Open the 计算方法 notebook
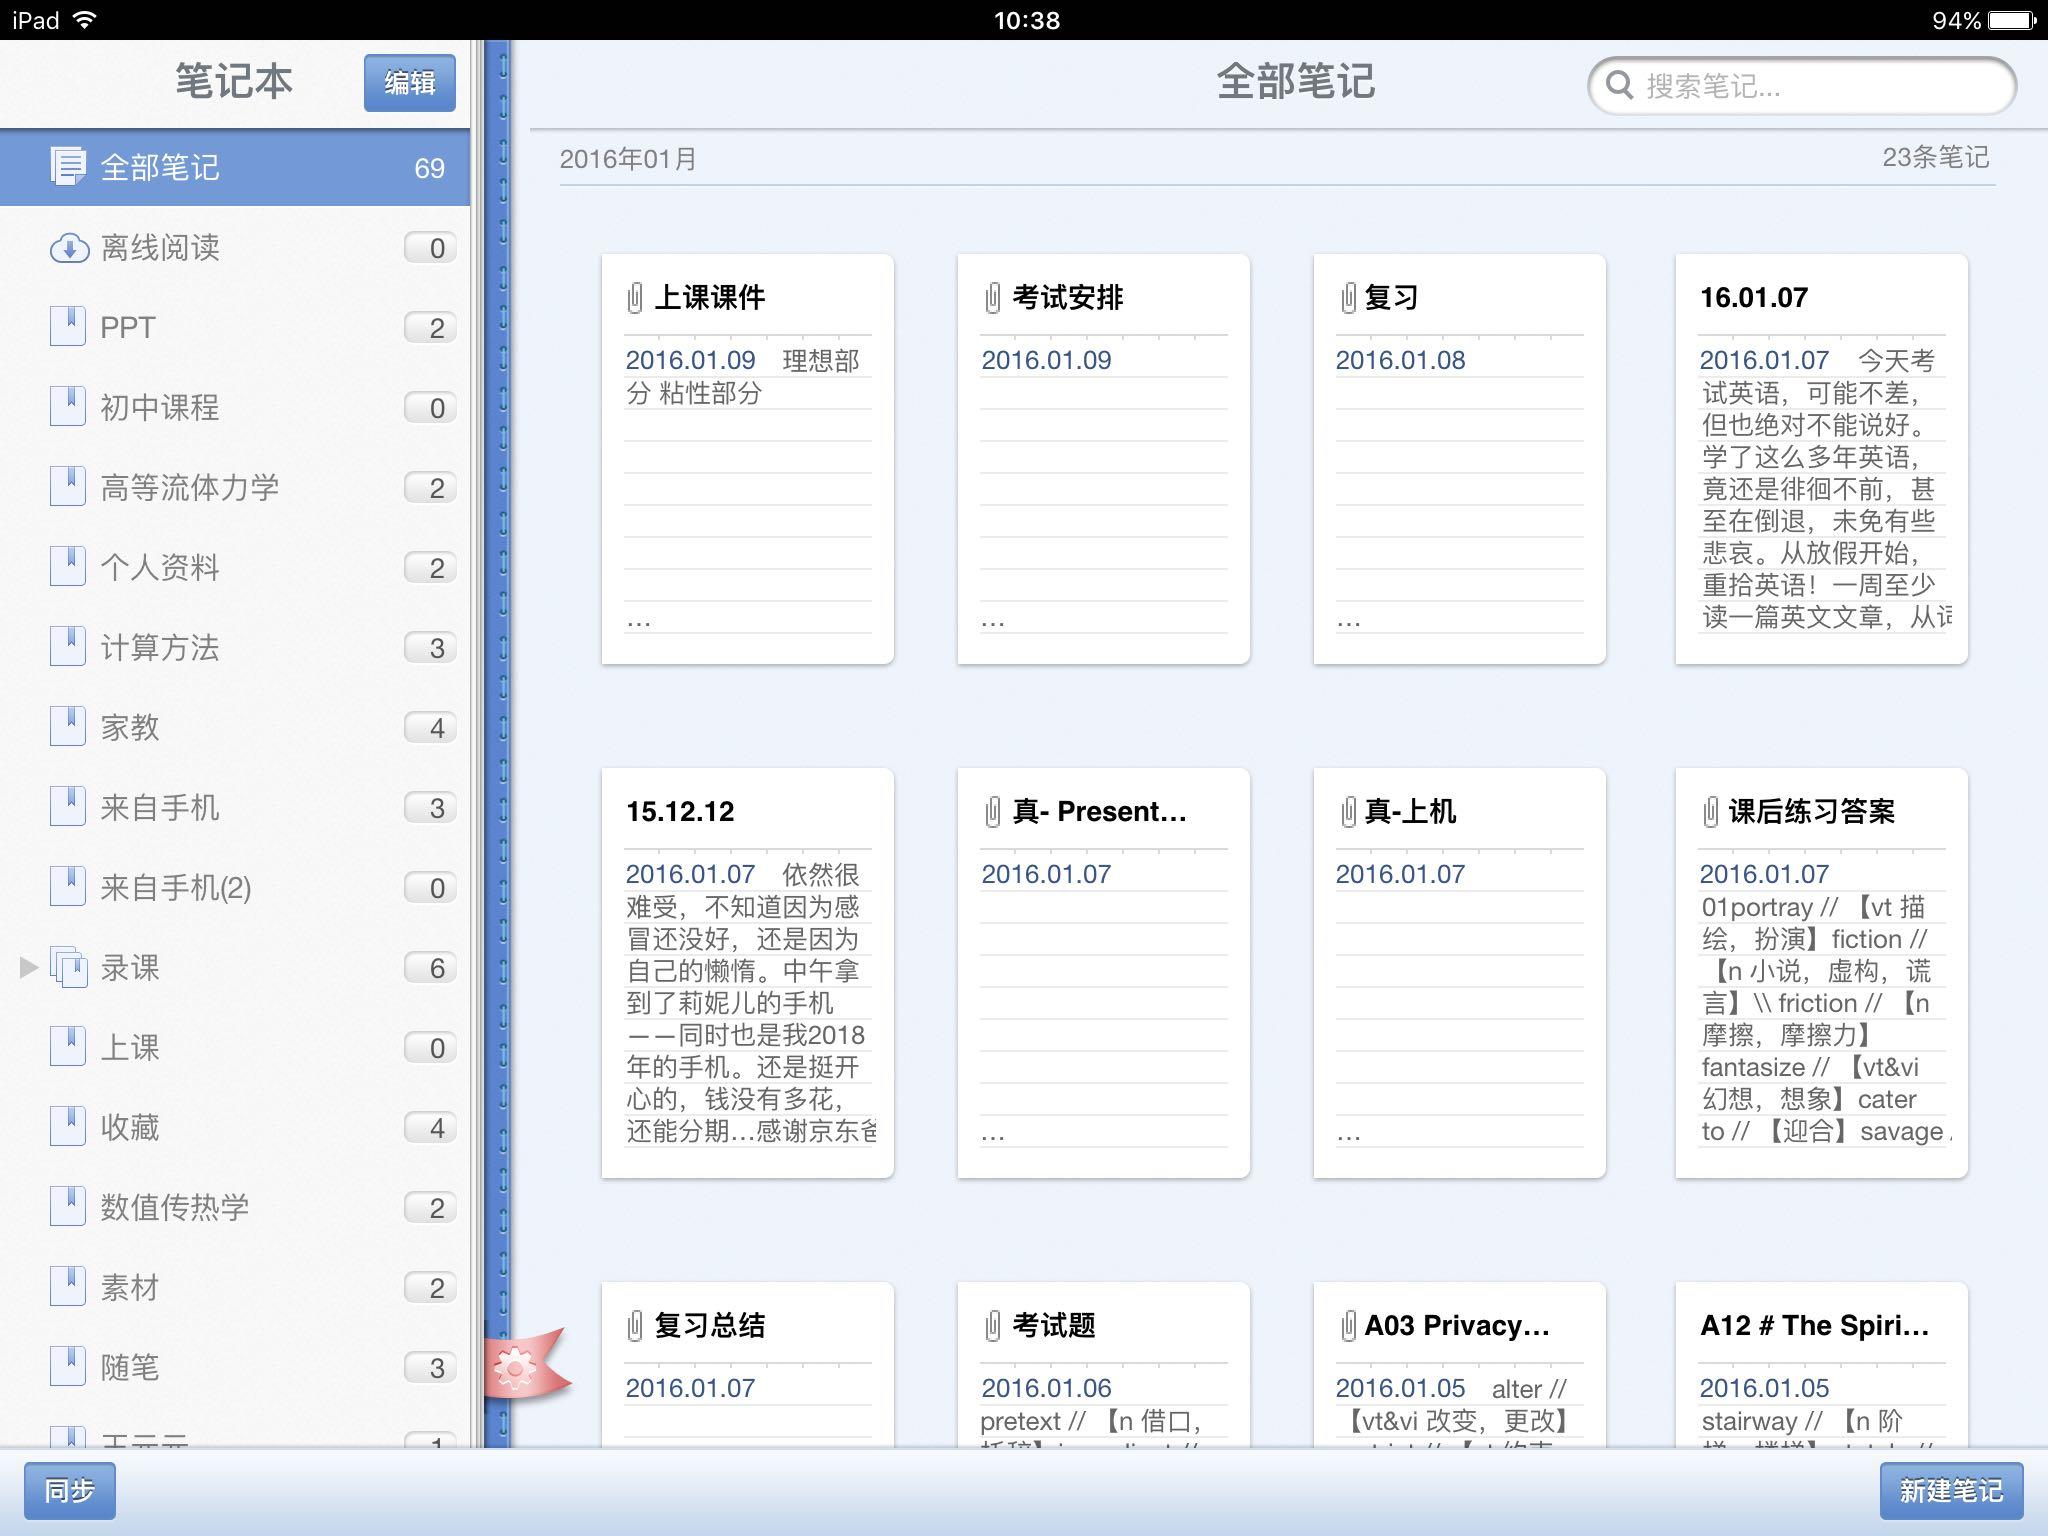Image resolution: width=2048 pixels, height=1536 pixels. pyautogui.click(x=235, y=647)
